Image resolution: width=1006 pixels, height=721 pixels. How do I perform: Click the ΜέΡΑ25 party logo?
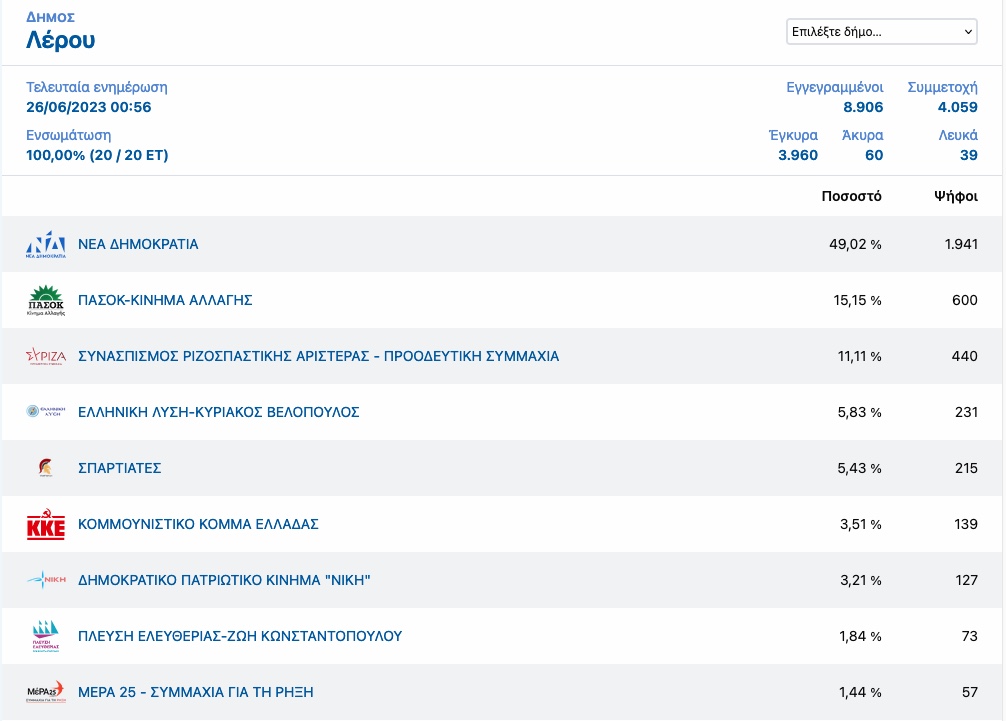pyautogui.click(x=46, y=692)
